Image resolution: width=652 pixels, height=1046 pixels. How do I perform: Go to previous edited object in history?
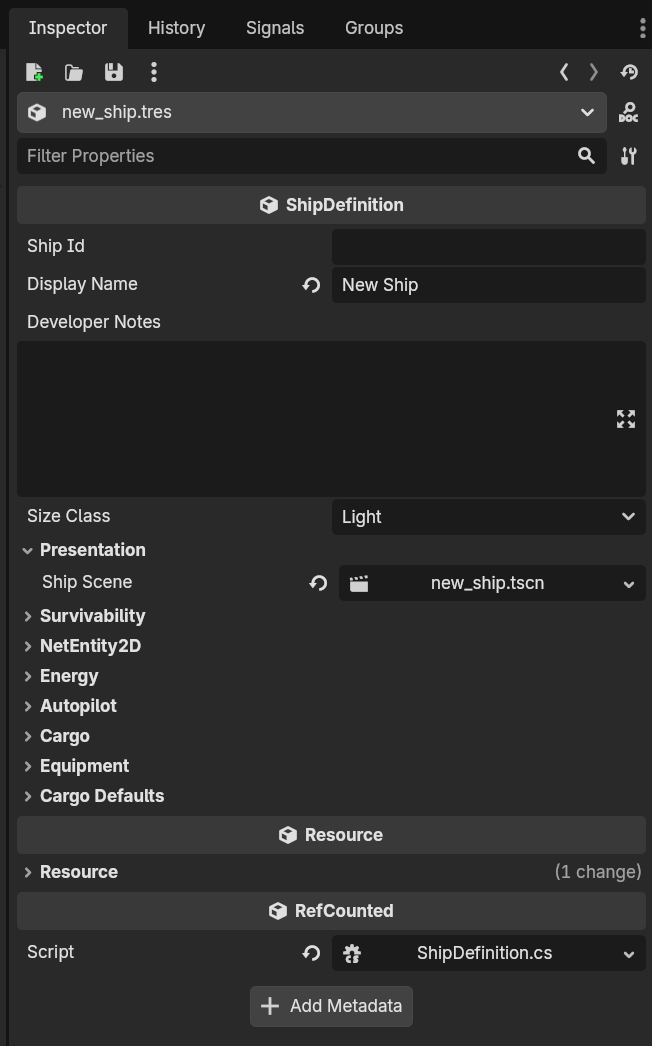[x=564, y=72]
